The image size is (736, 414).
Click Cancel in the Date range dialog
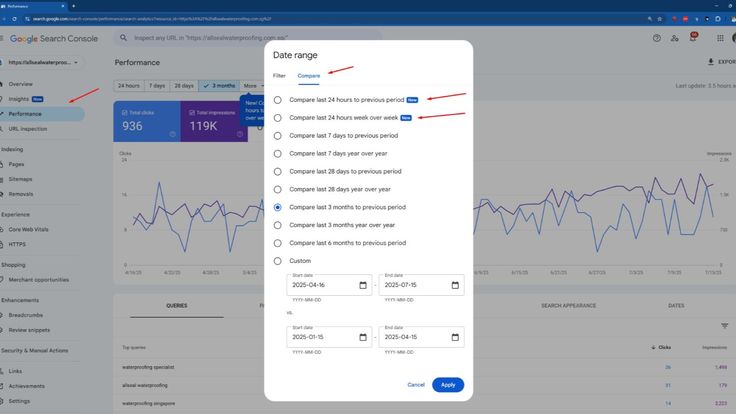click(x=416, y=385)
